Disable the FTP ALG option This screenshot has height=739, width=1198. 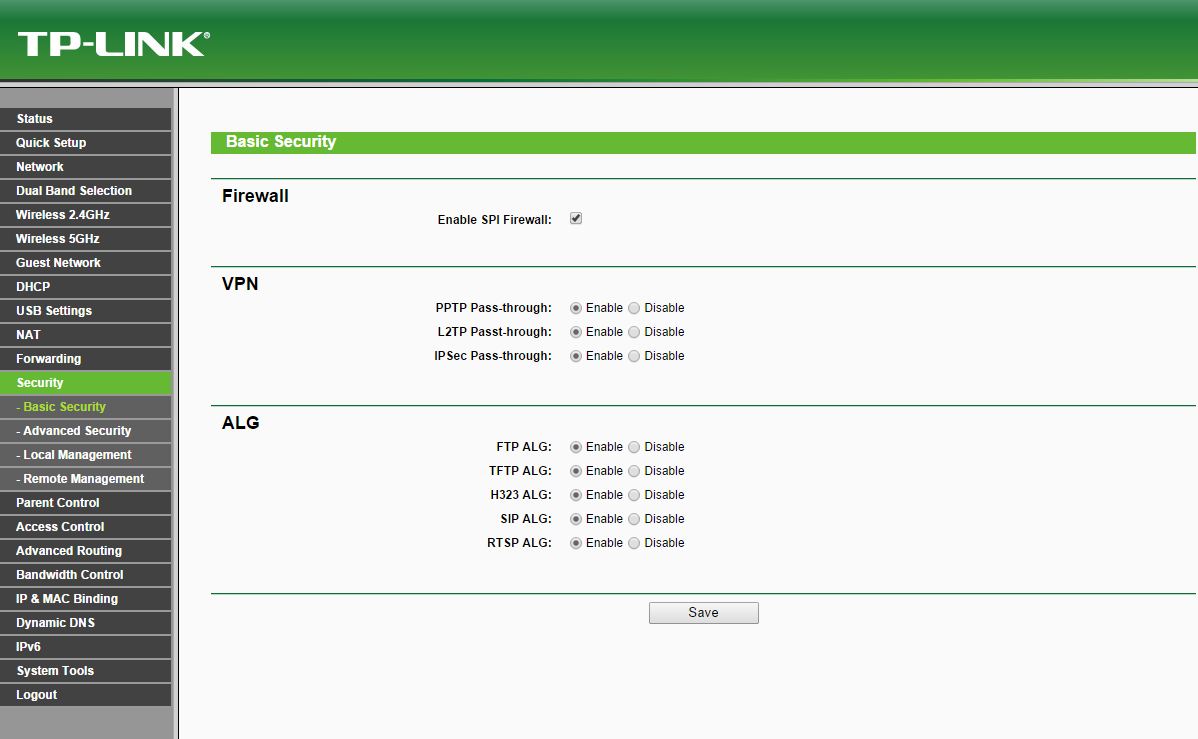tap(634, 447)
